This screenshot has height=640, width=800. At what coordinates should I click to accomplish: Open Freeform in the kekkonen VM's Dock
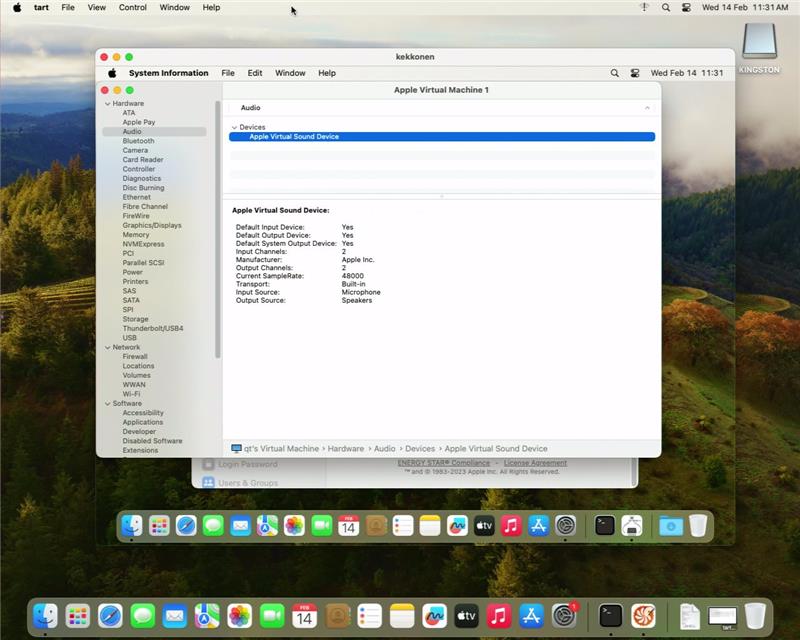click(x=457, y=525)
